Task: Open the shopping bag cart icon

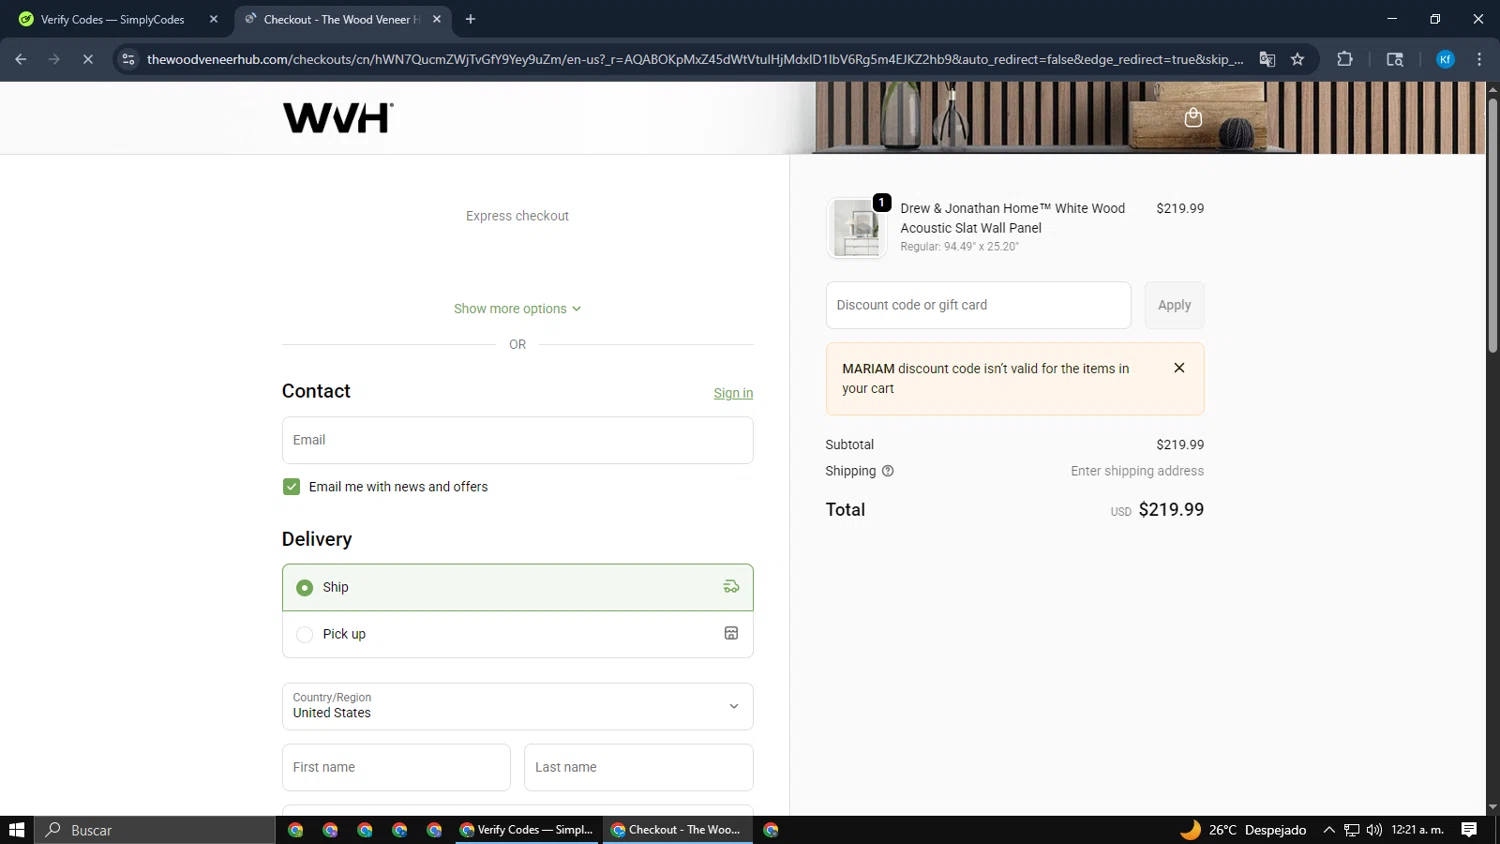Action: 1193,118
